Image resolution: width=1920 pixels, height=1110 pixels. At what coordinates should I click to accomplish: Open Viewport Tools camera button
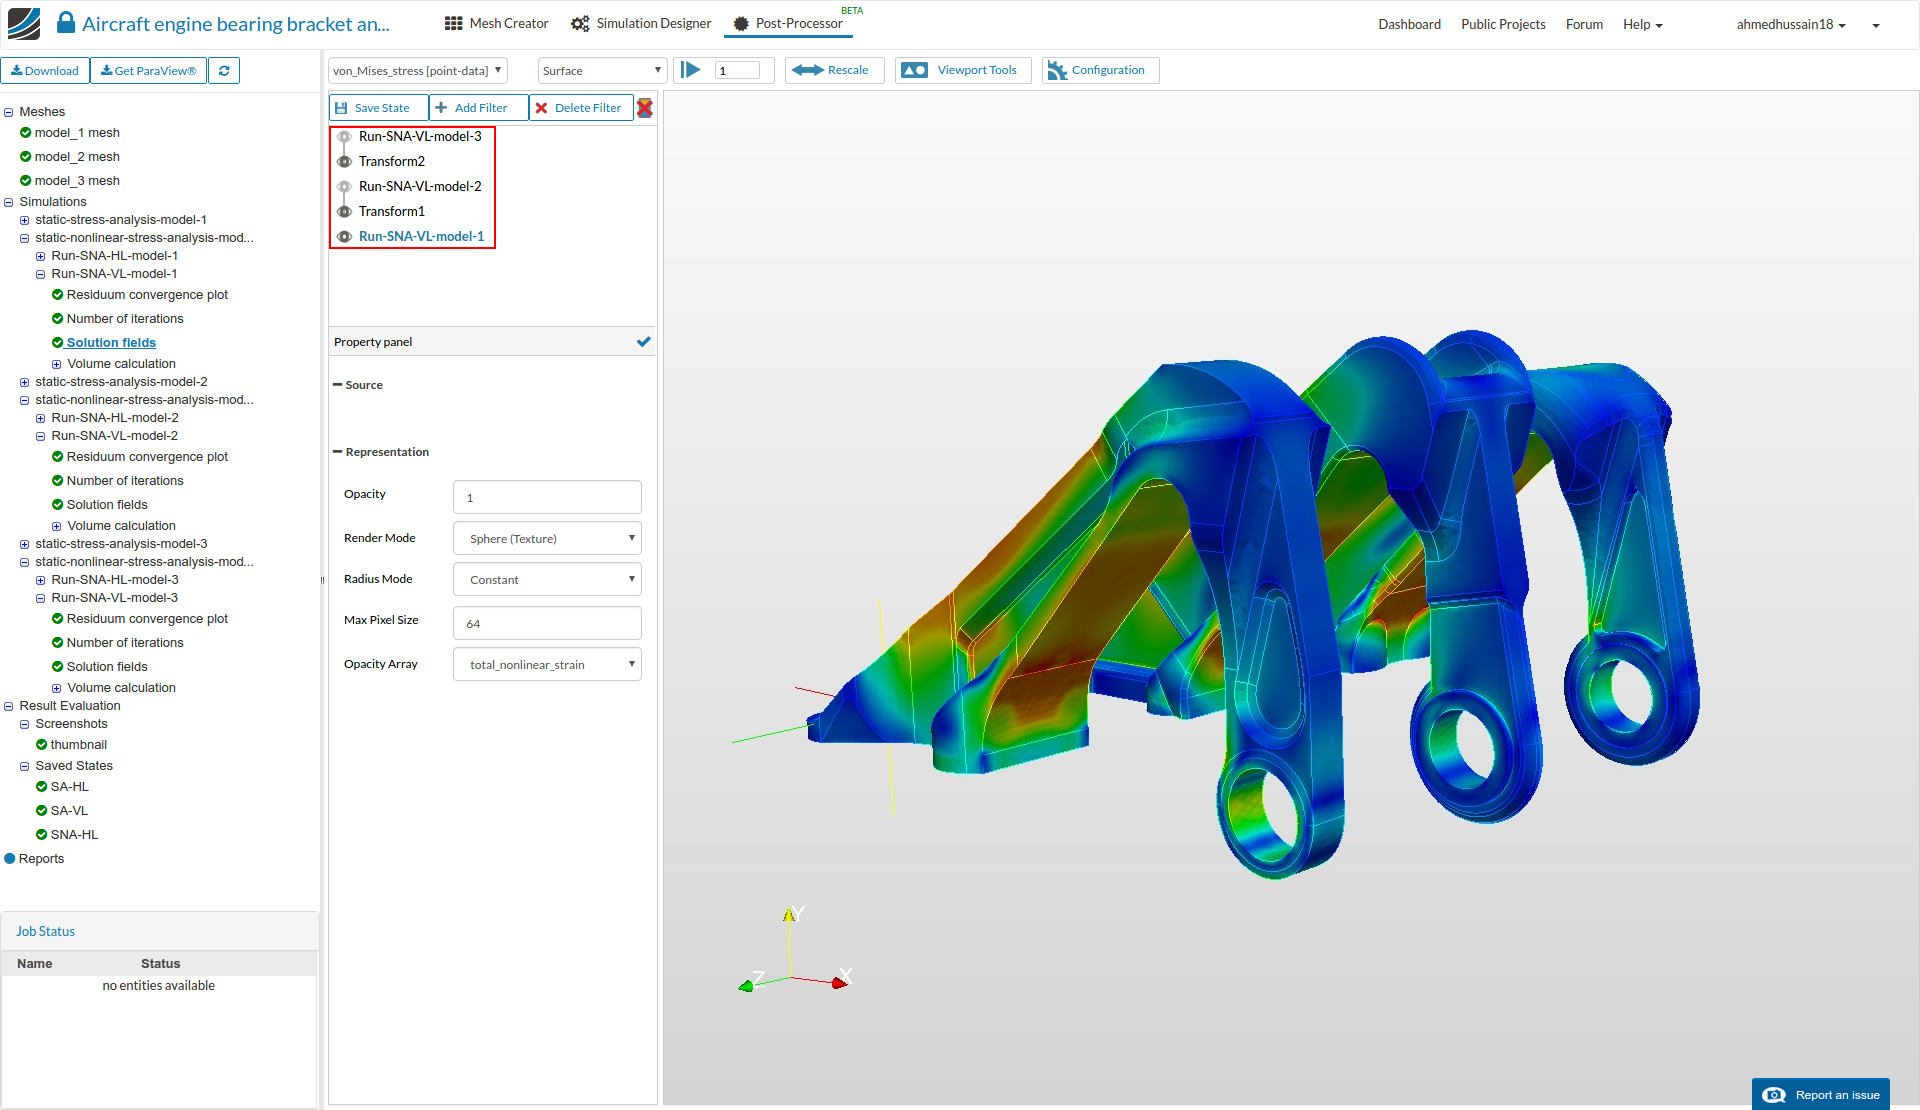click(x=962, y=70)
